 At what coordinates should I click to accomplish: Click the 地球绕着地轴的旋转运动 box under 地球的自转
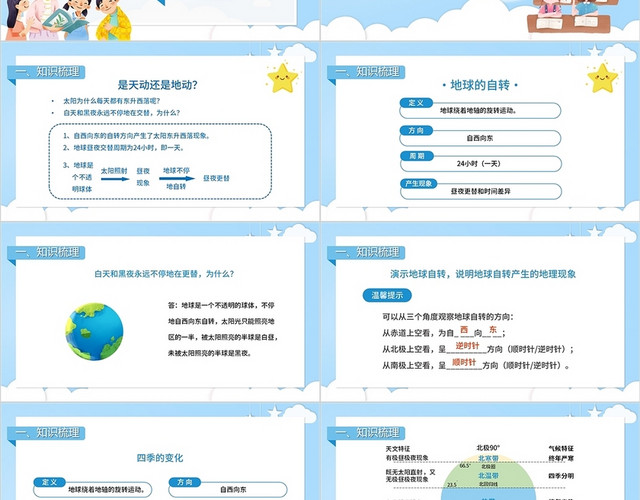click(x=480, y=111)
